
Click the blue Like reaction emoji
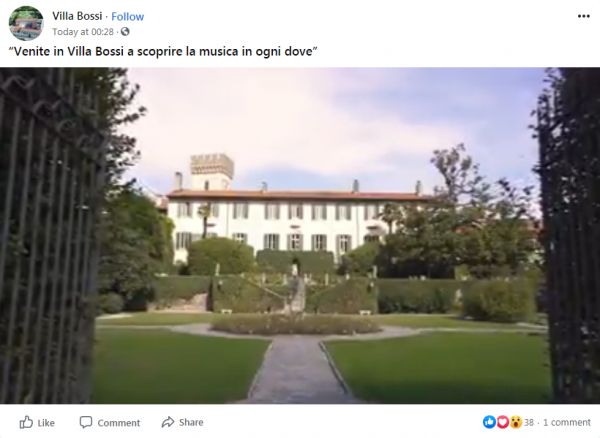(489, 422)
